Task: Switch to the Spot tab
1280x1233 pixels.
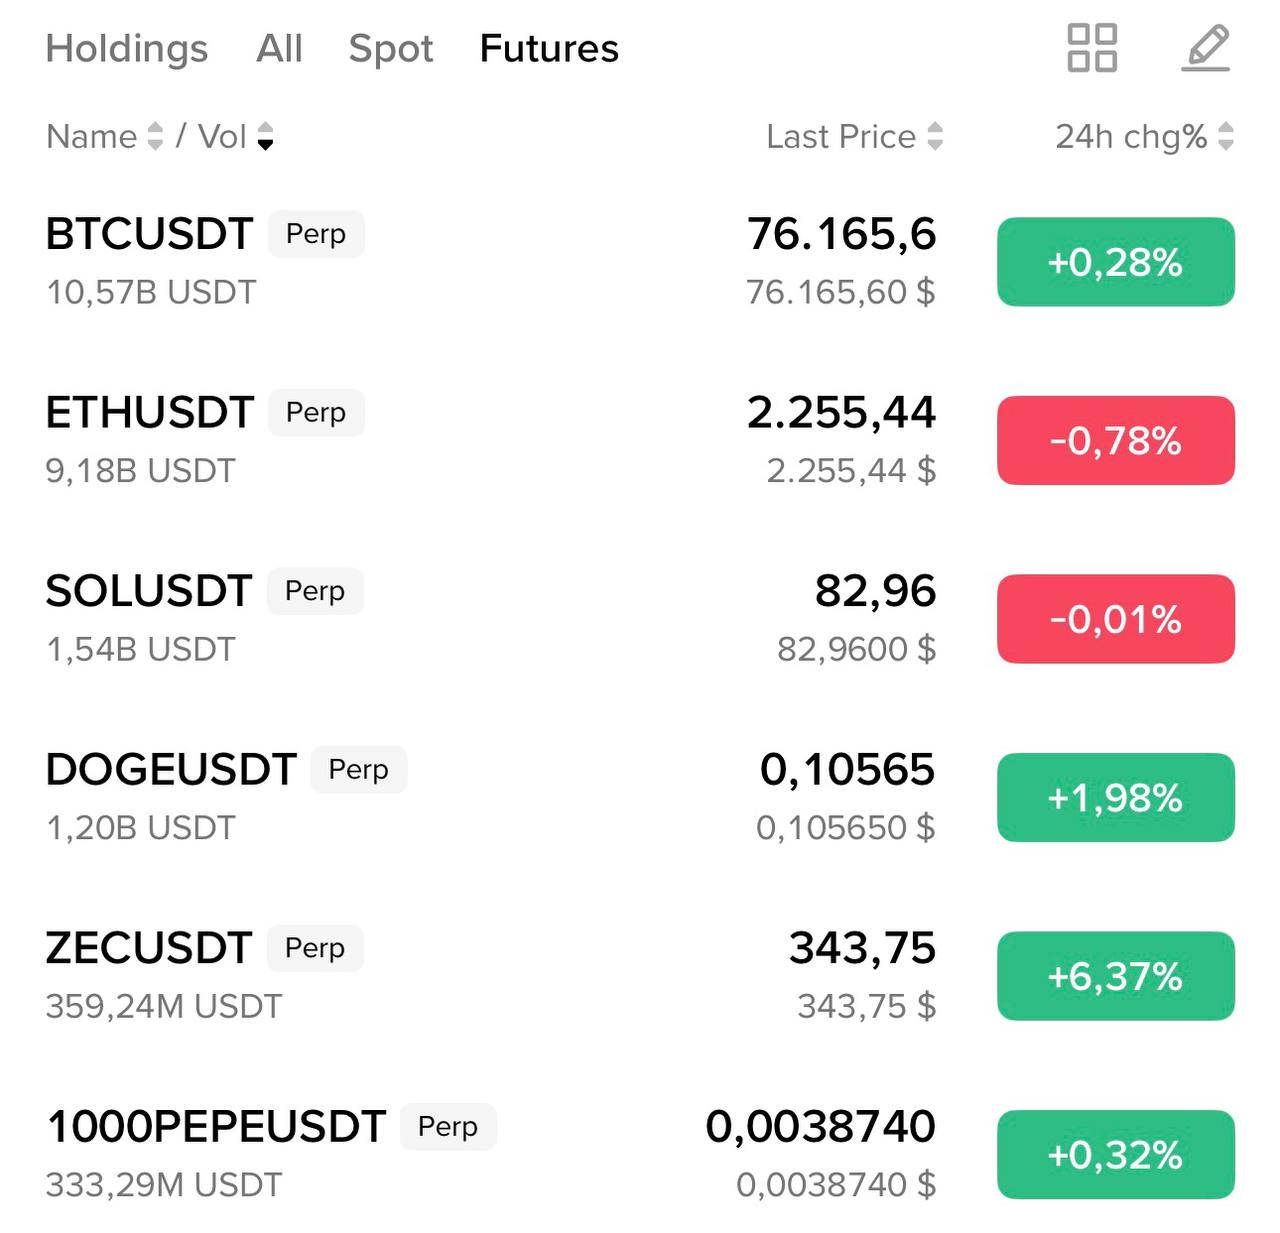Action: [x=391, y=48]
